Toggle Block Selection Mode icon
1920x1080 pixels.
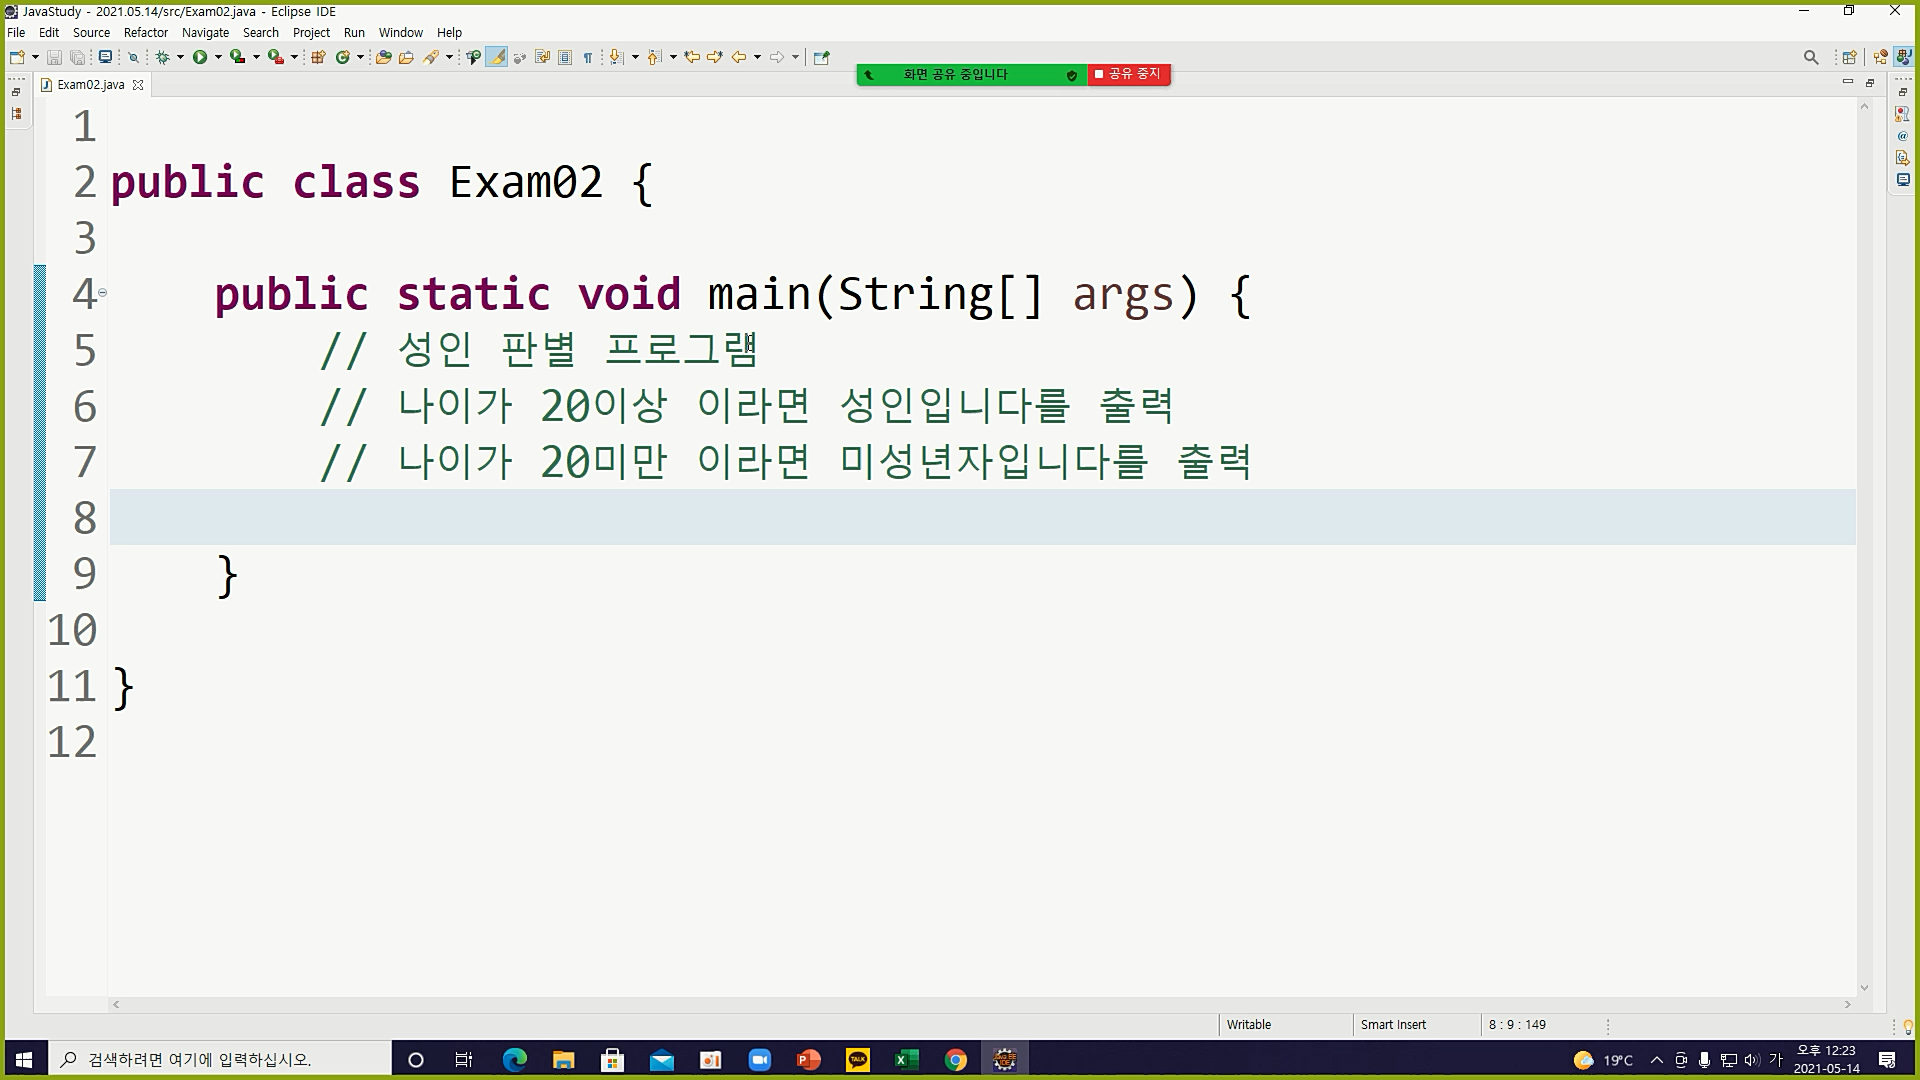point(565,57)
